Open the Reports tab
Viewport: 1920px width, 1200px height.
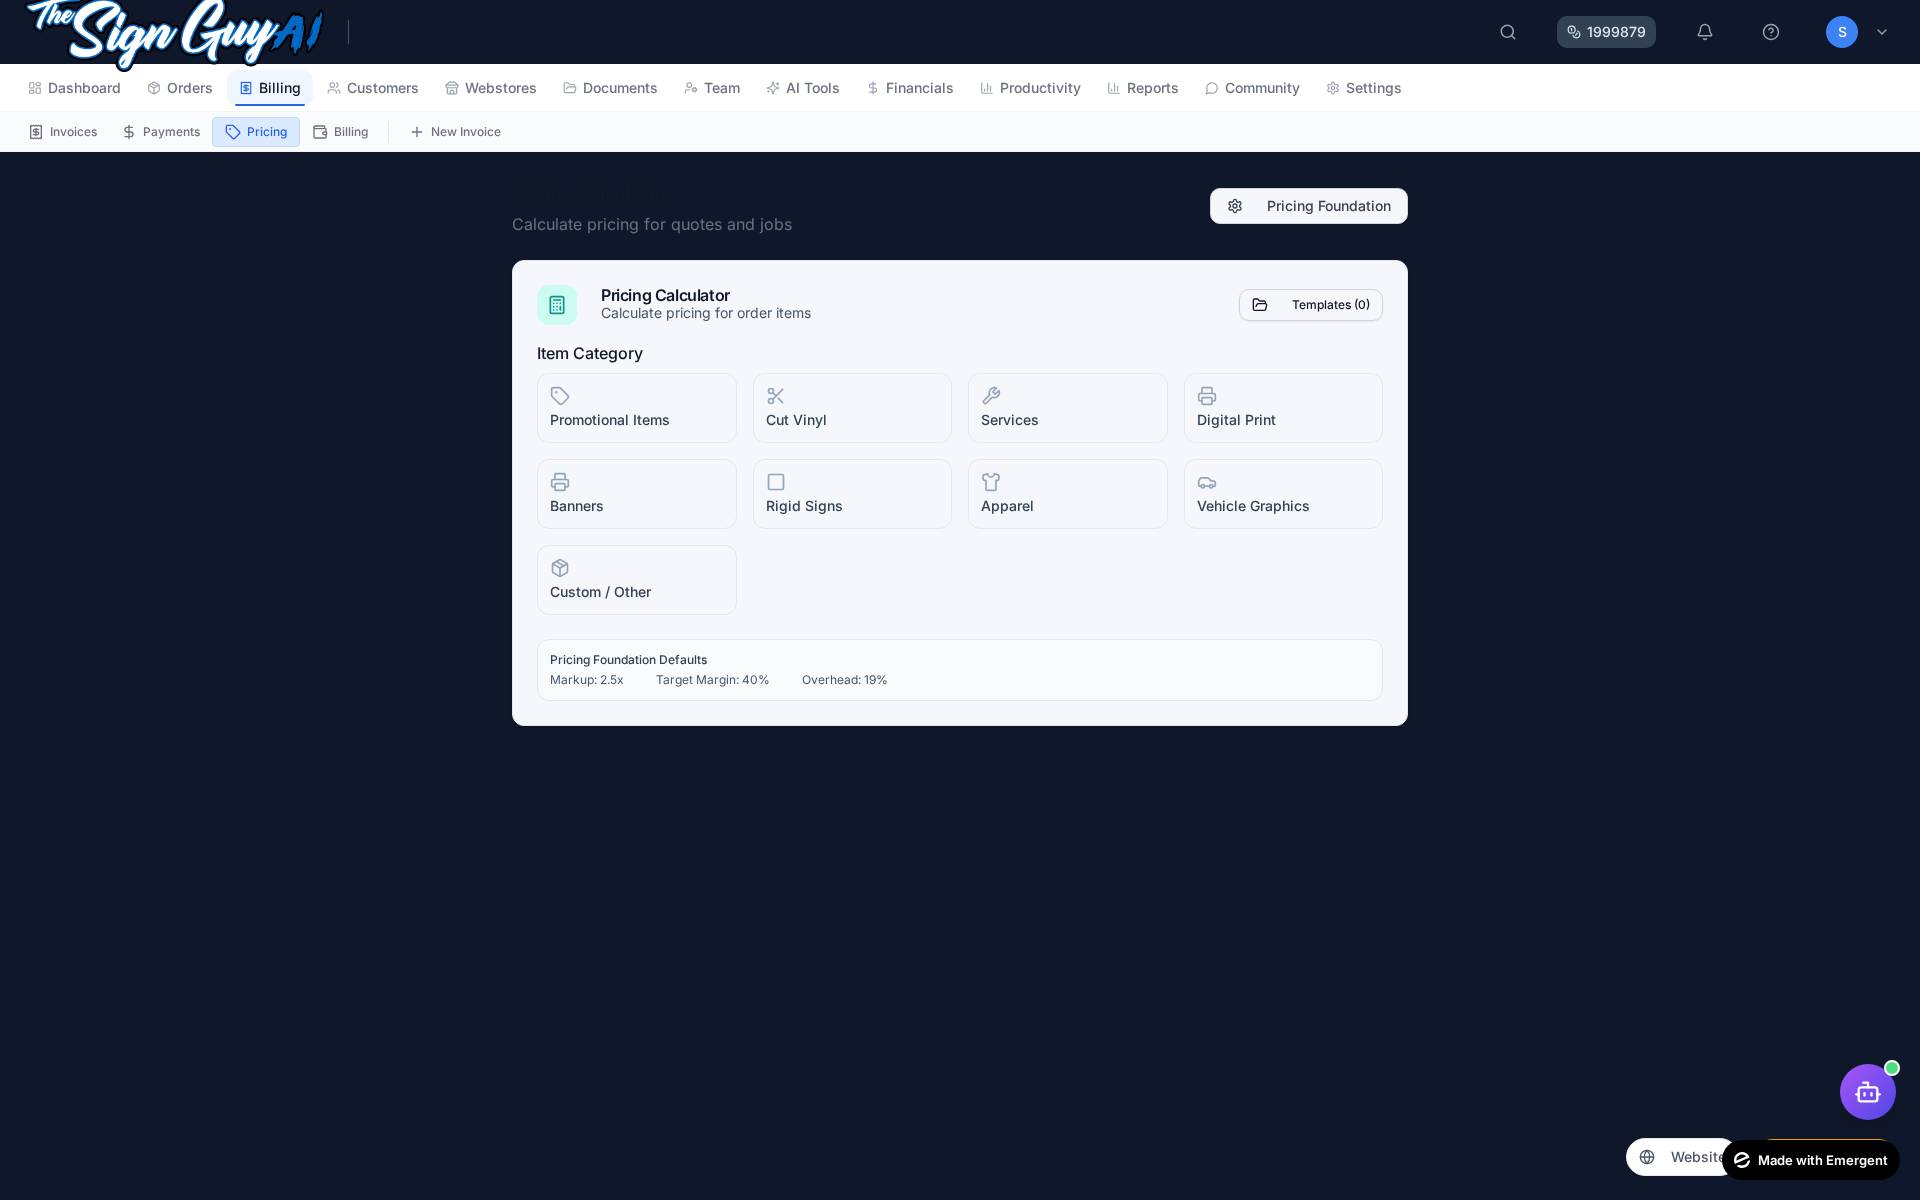(x=1143, y=88)
